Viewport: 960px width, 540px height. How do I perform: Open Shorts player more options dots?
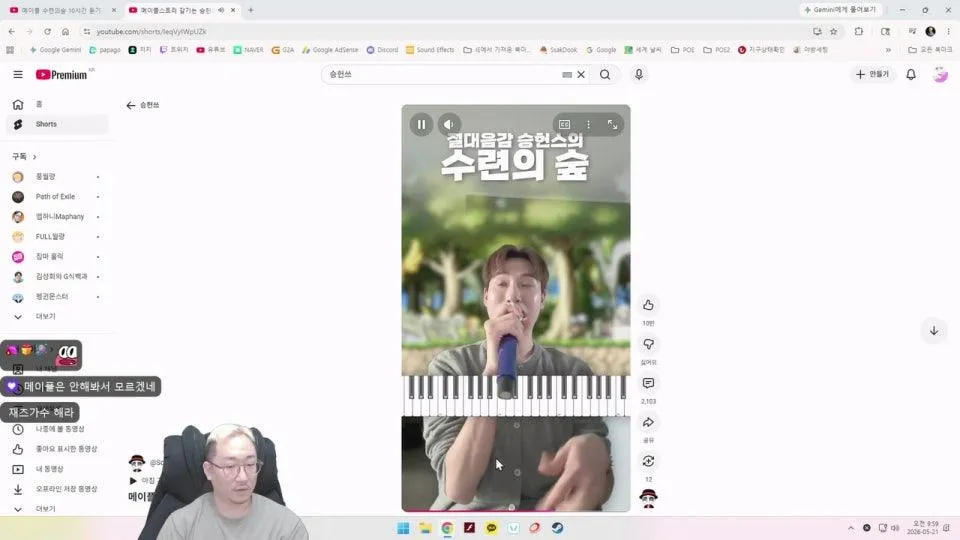click(588, 124)
